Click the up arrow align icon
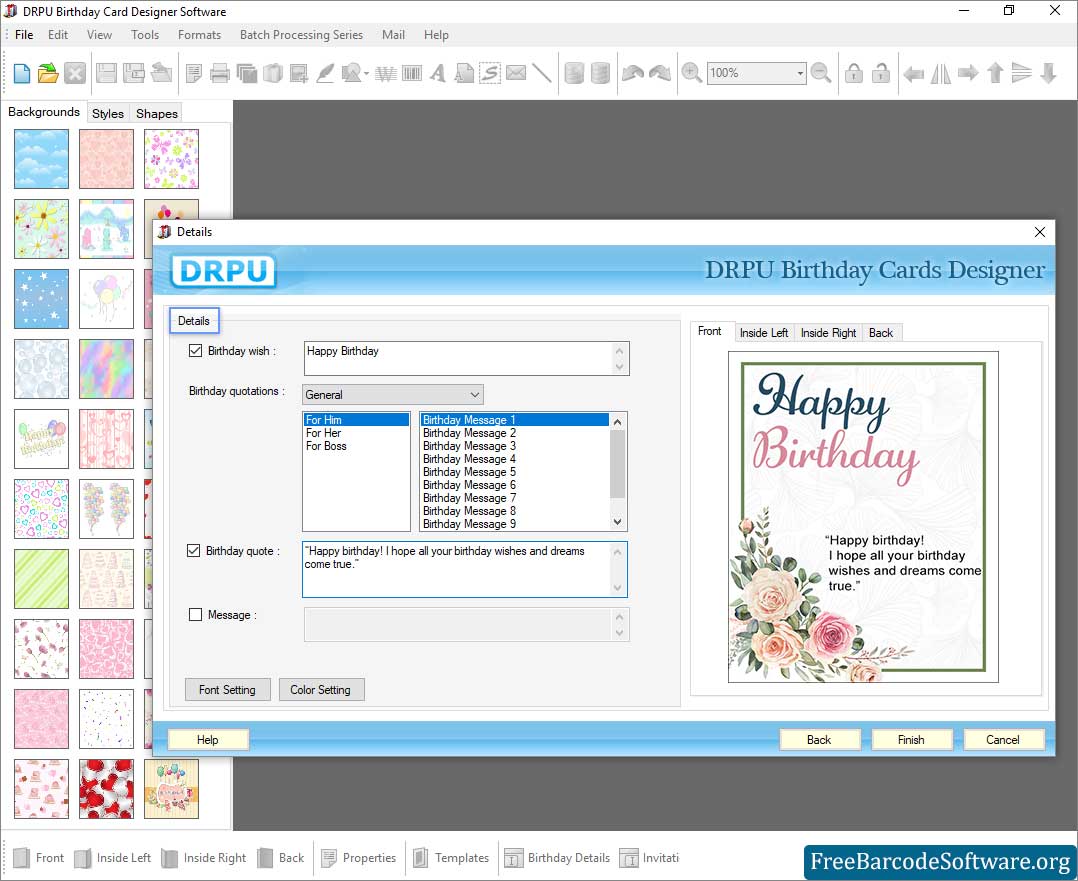The height and width of the screenshot is (881, 1078). (x=995, y=73)
